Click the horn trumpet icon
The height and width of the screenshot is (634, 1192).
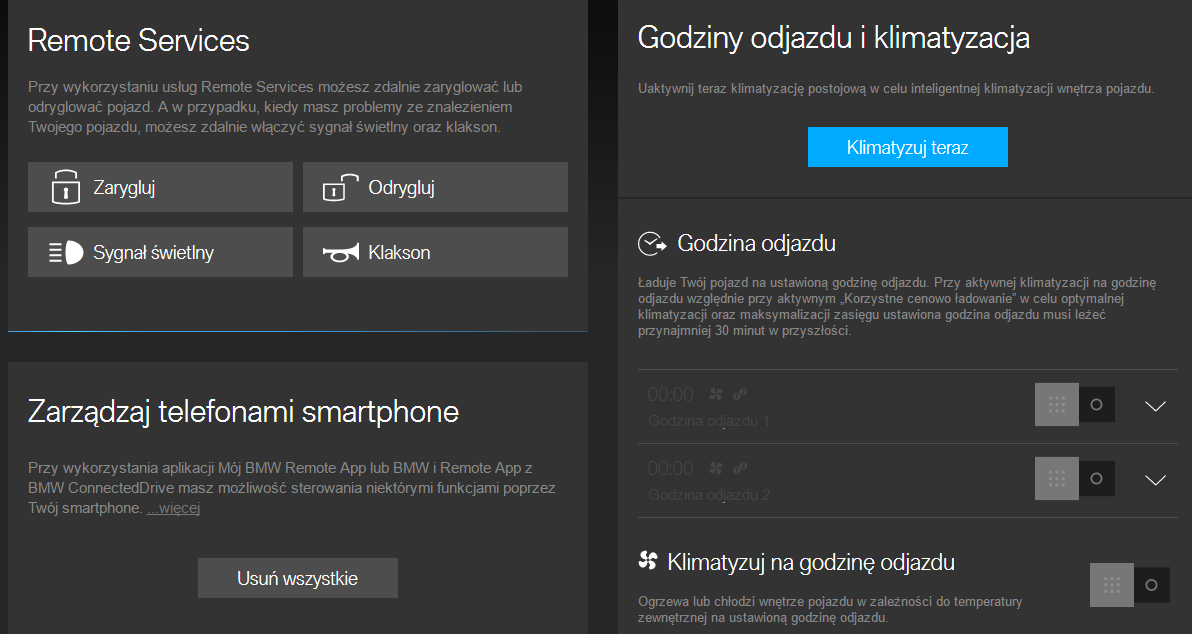(x=341, y=252)
